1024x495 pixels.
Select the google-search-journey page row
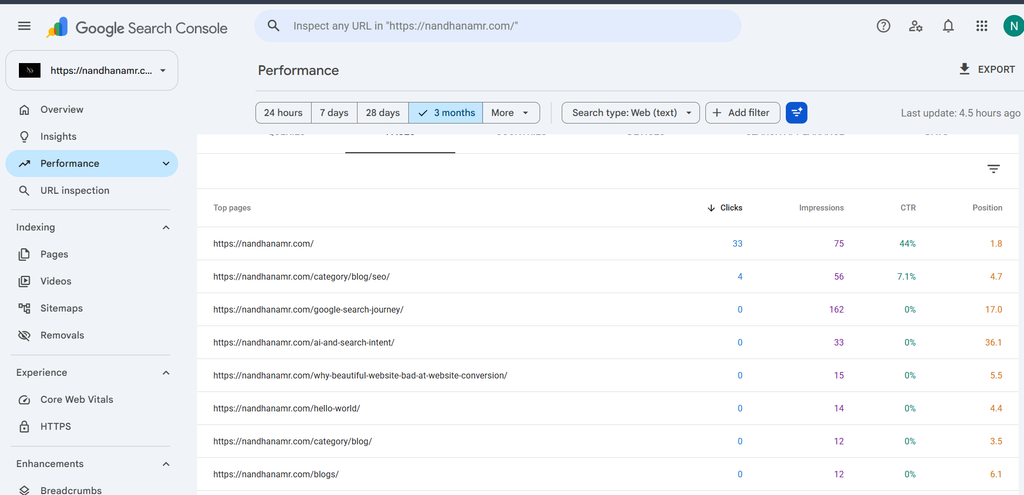(x=610, y=310)
